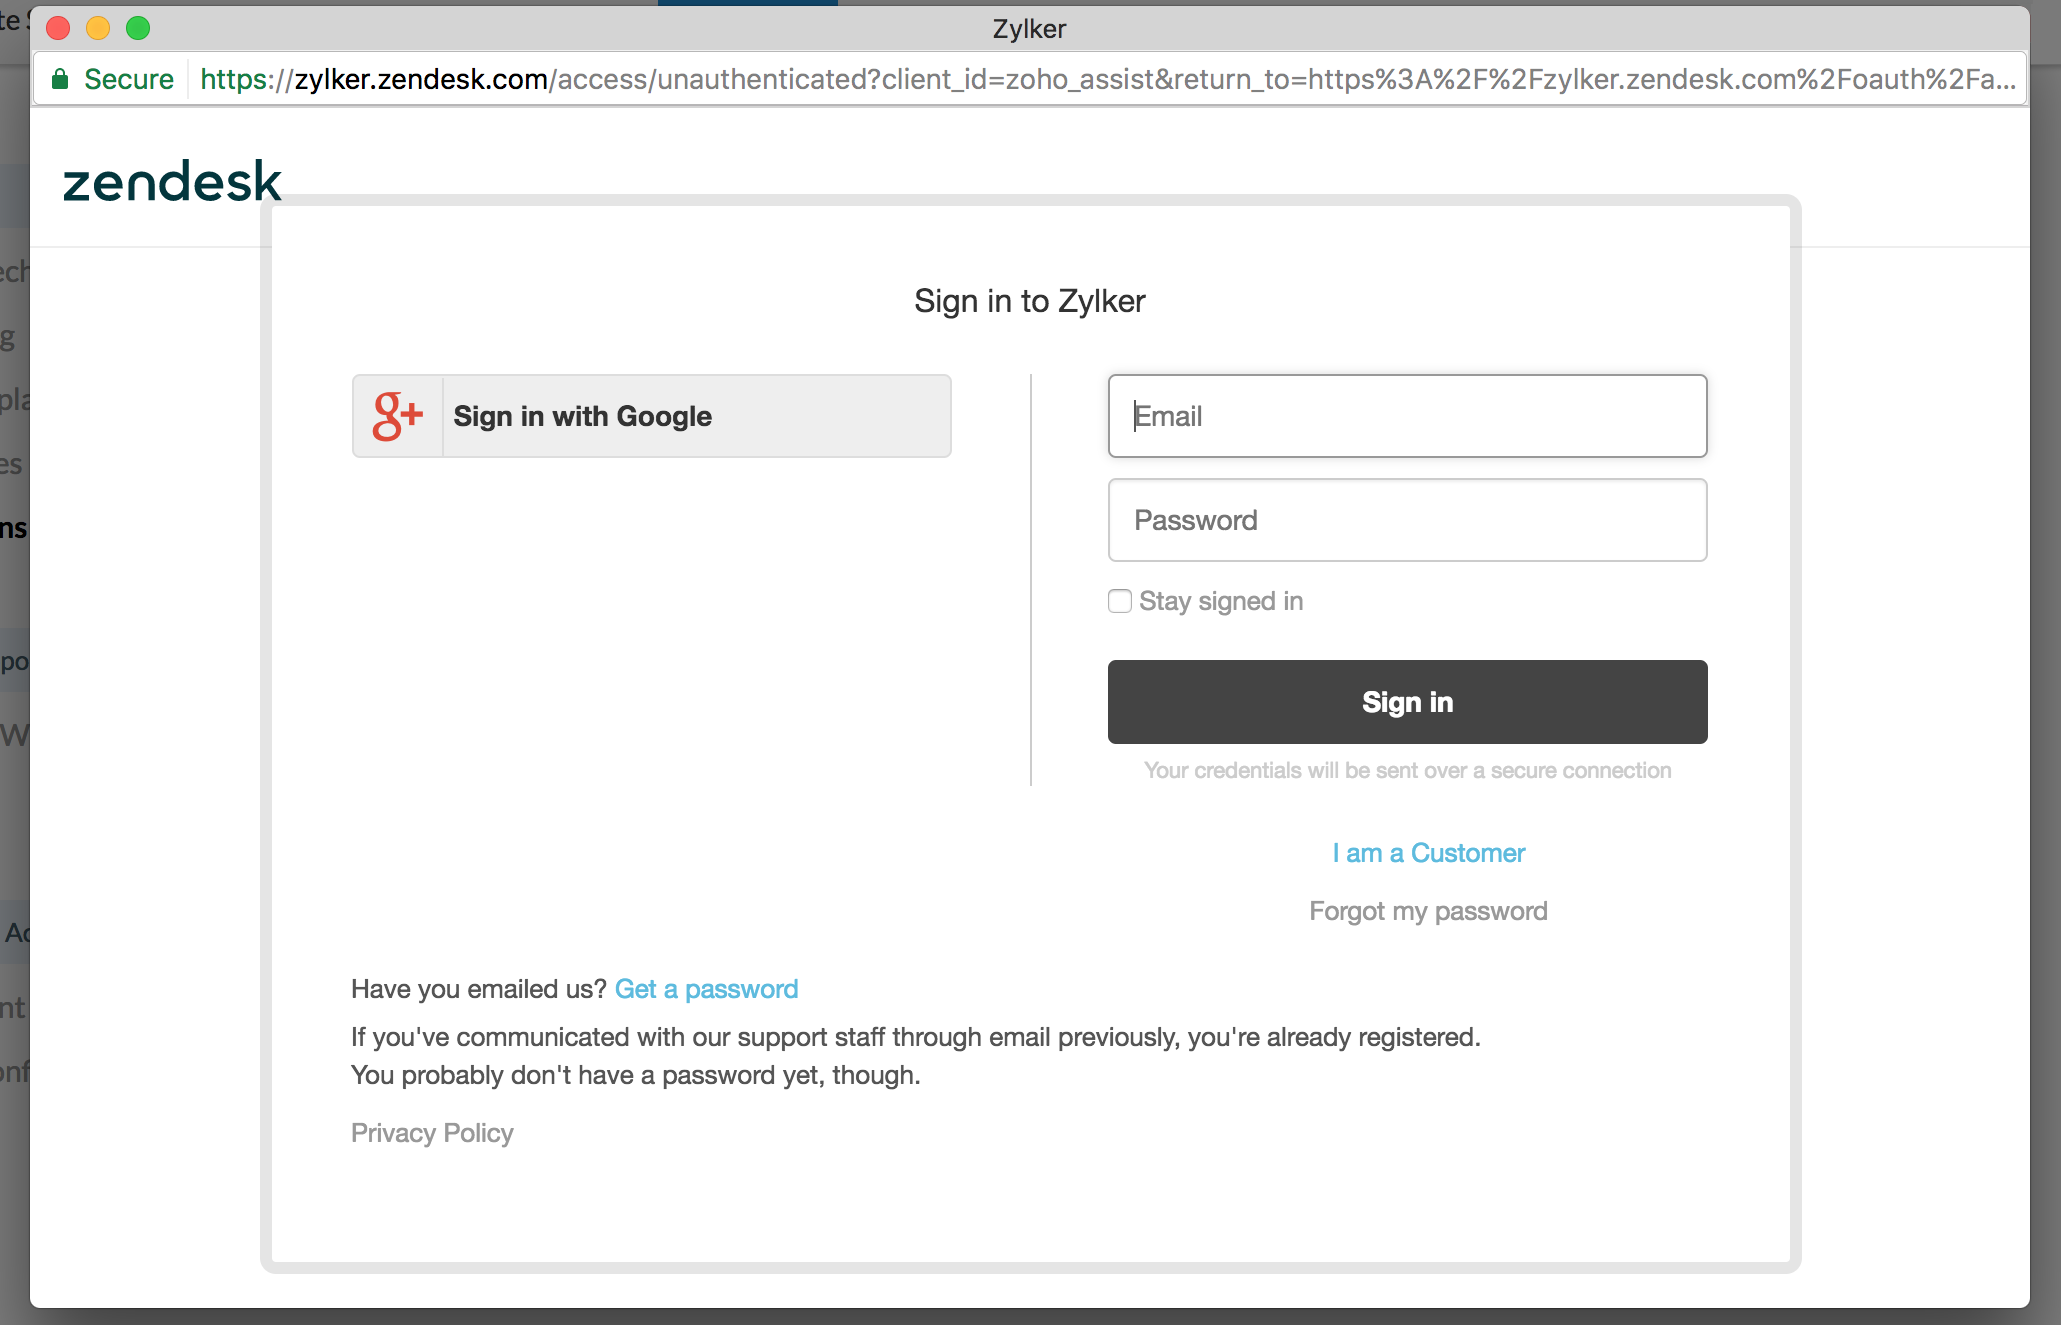Minimize window using the yellow button
2061x1325 pixels.
98,28
